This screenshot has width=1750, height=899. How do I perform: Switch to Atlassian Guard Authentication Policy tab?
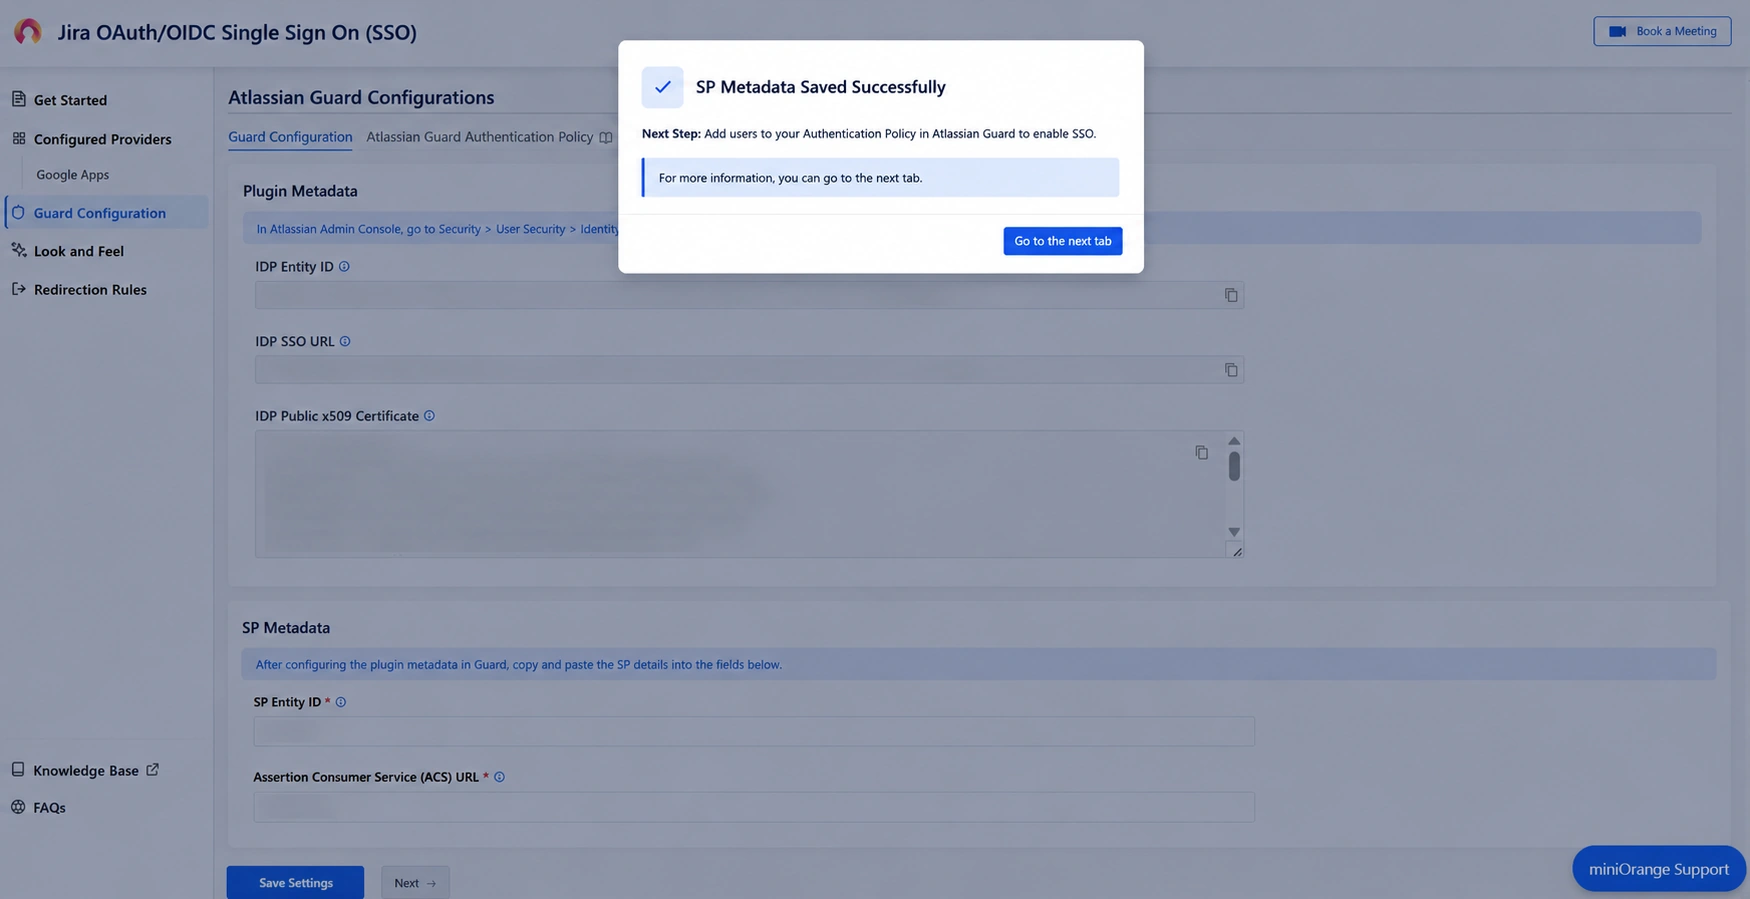click(479, 137)
